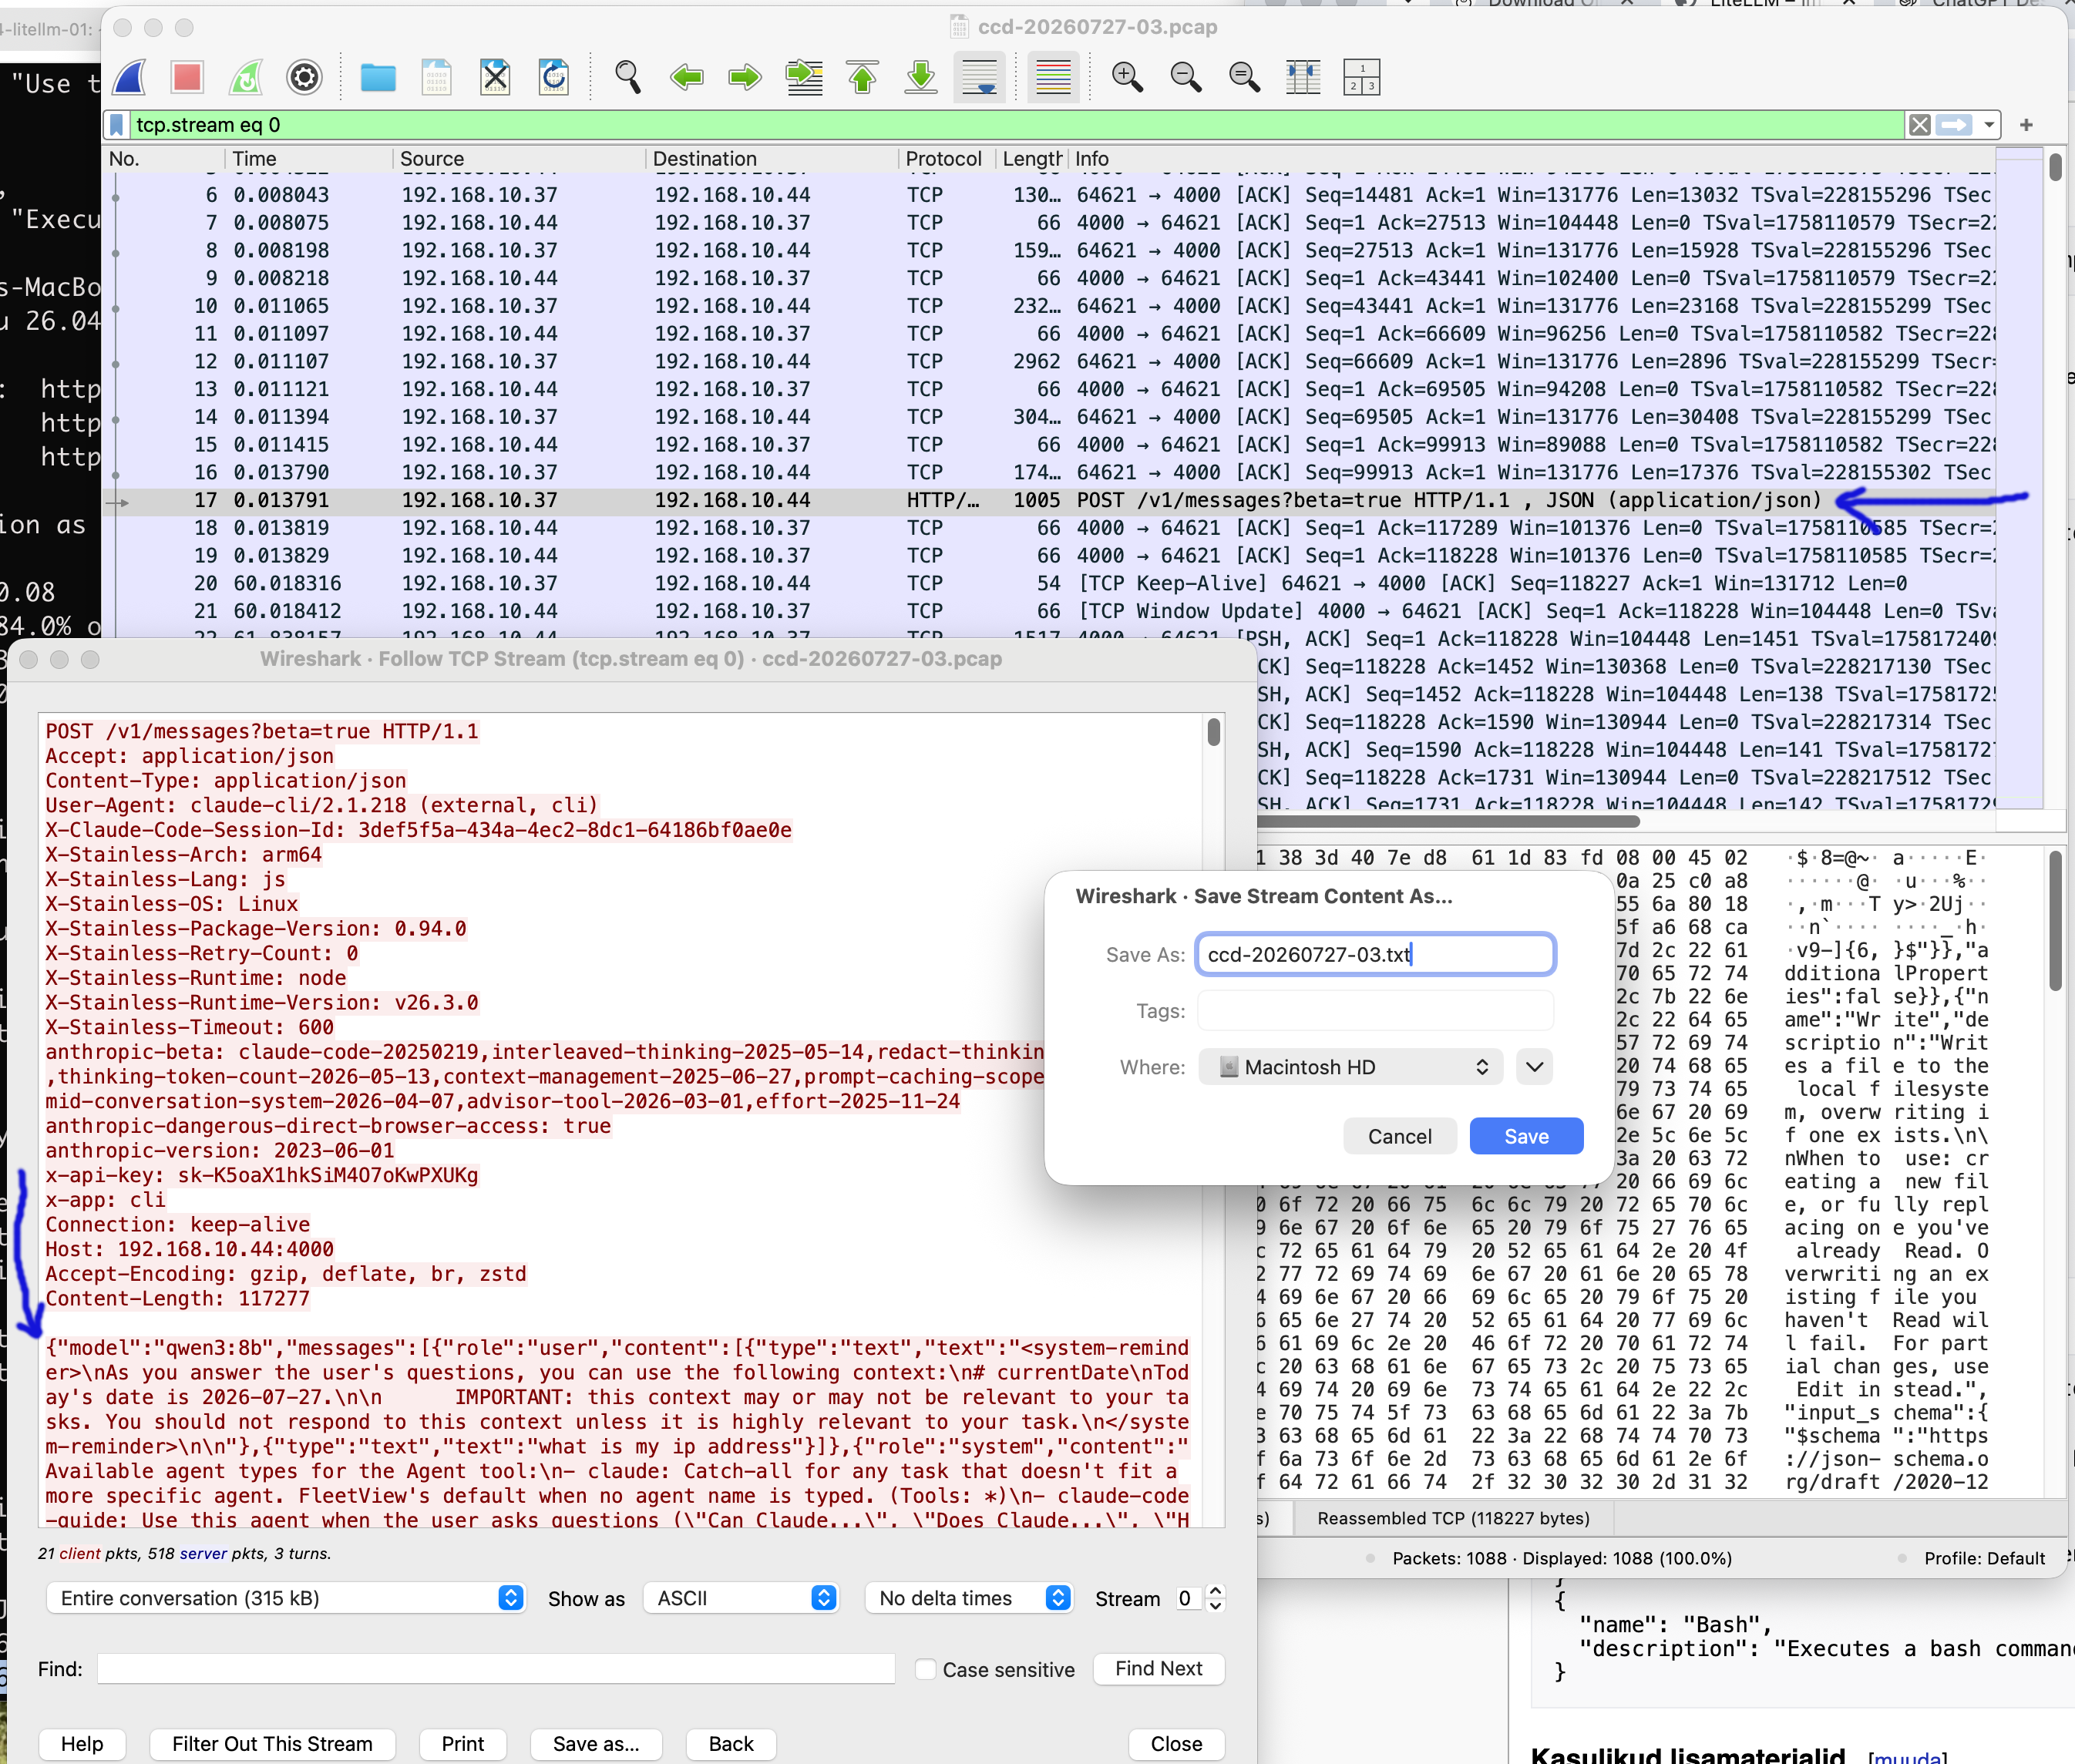2075x1764 pixels.
Task: Clear the display filter
Action: point(1920,125)
